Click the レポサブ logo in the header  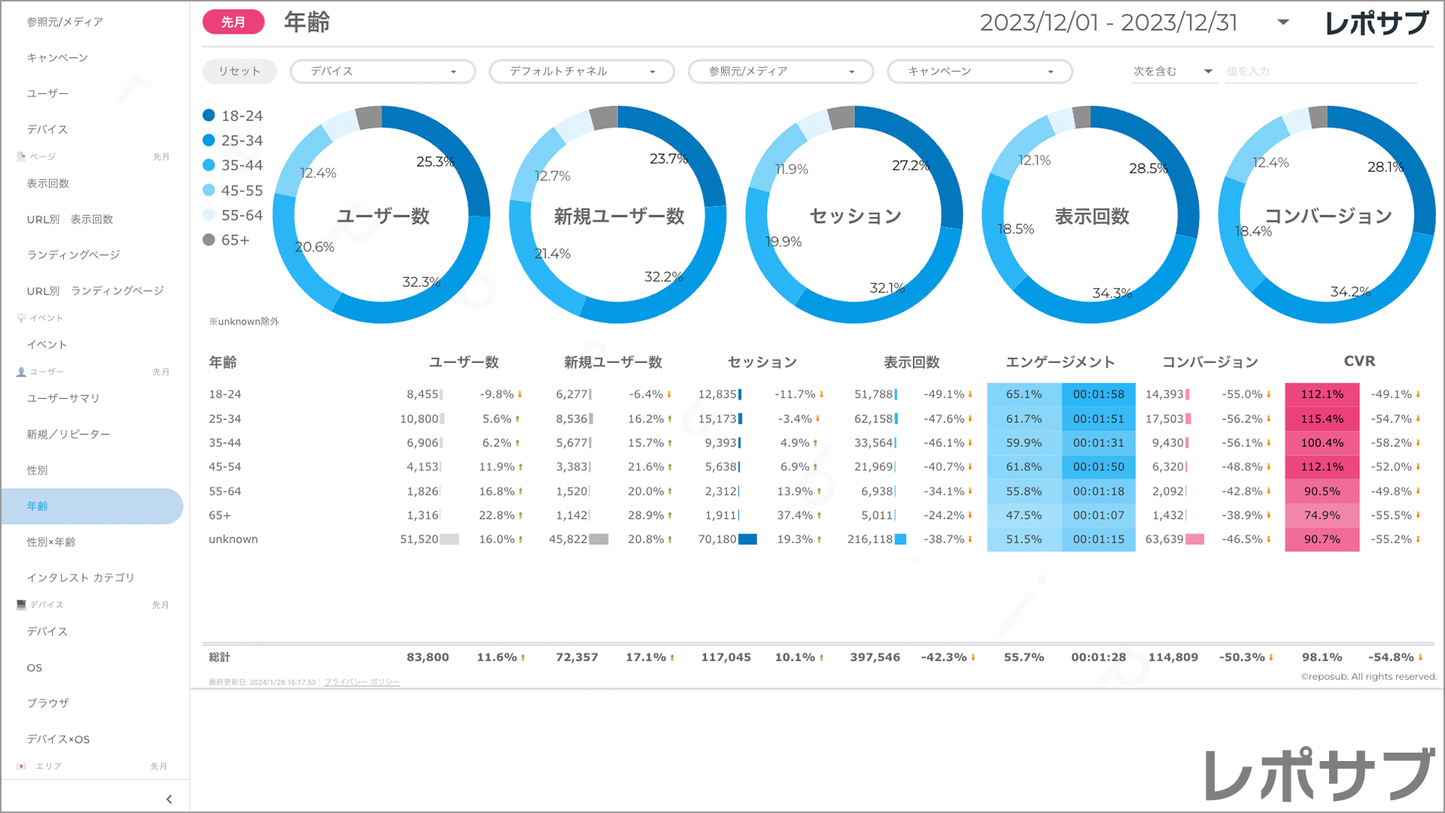1376,23
